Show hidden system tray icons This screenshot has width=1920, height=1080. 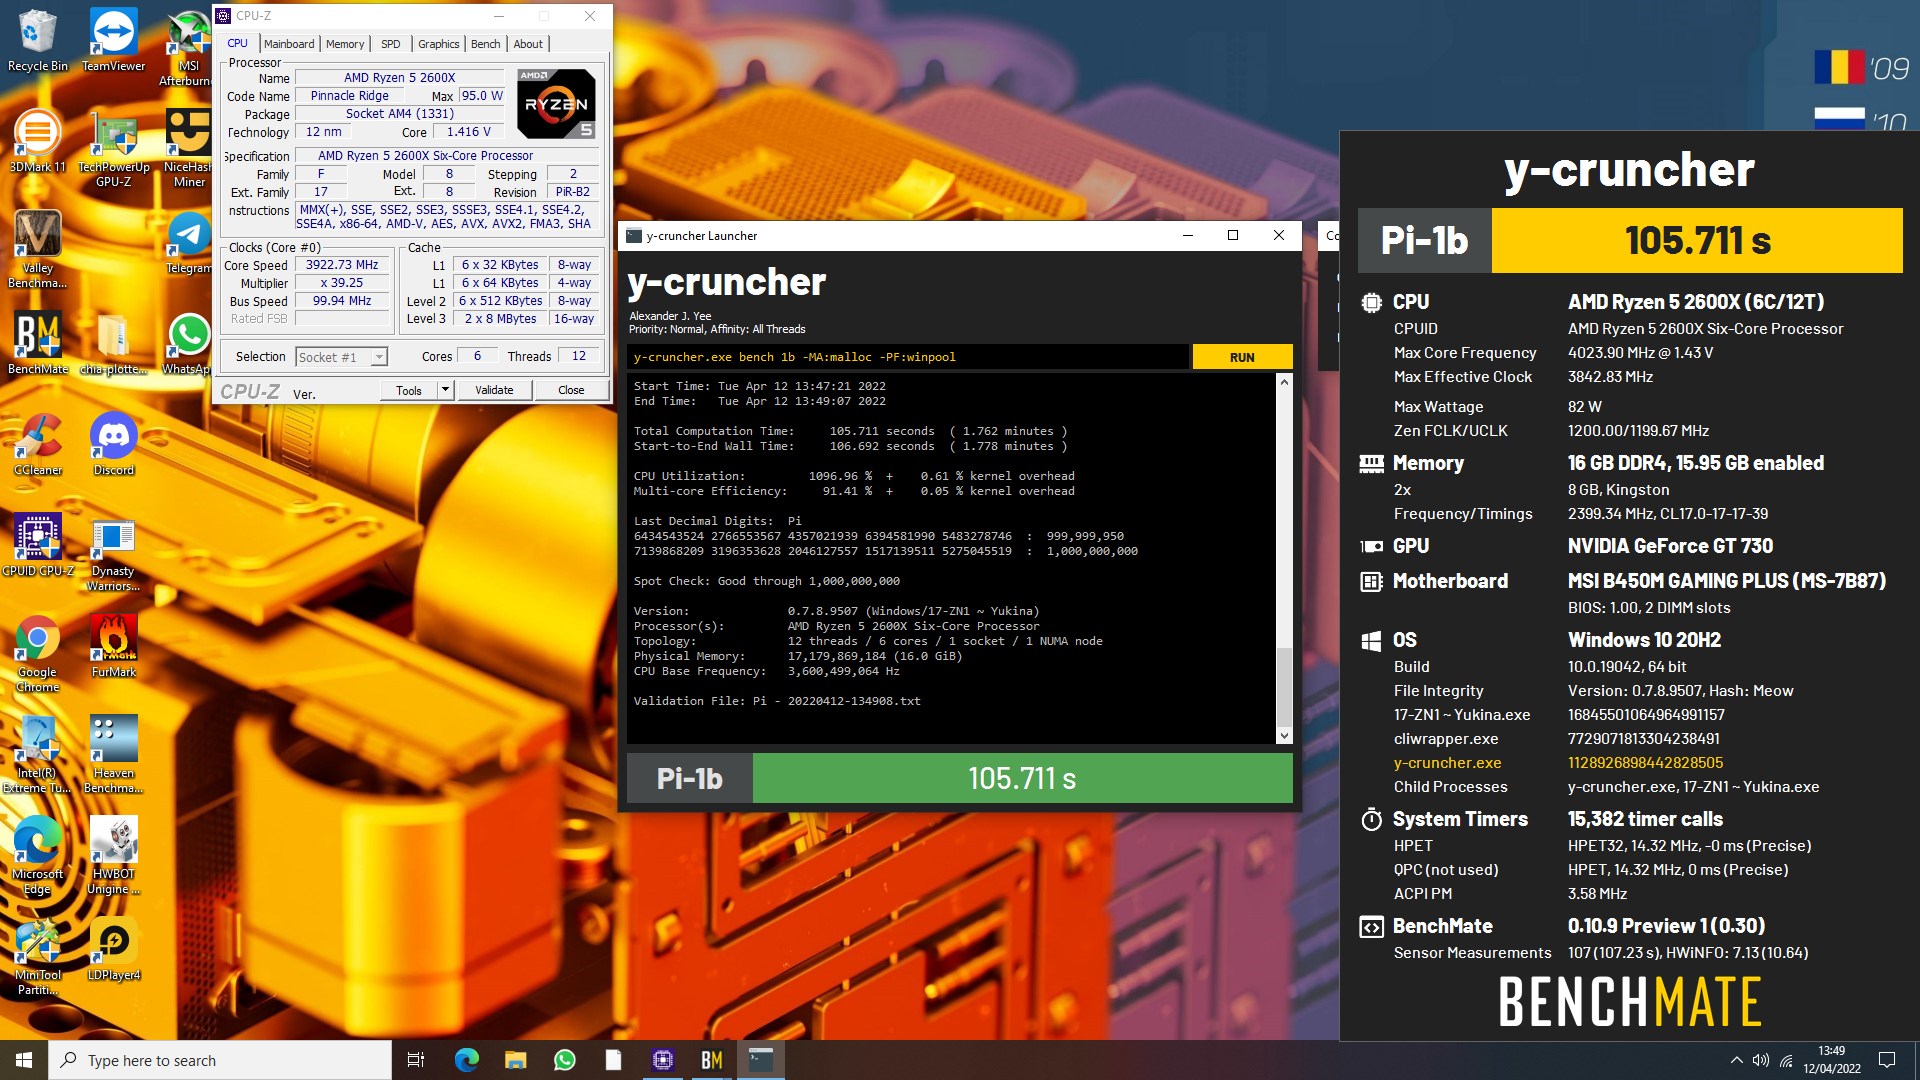tap(1736, 1060)
